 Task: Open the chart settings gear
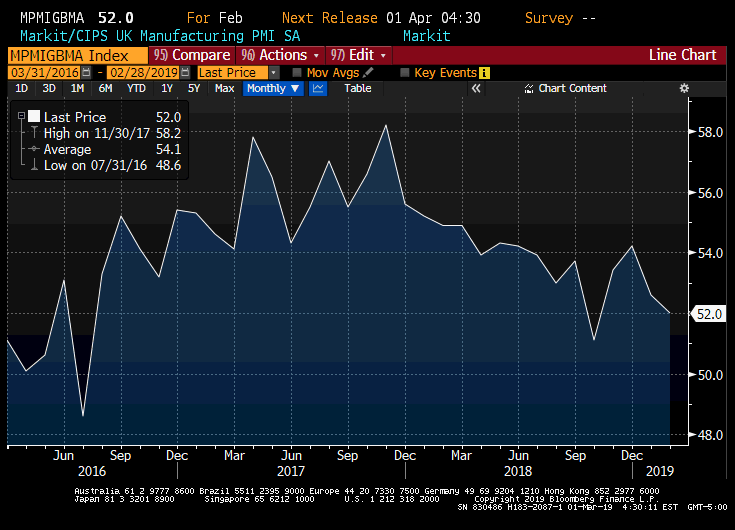click(x=684, y=88)
